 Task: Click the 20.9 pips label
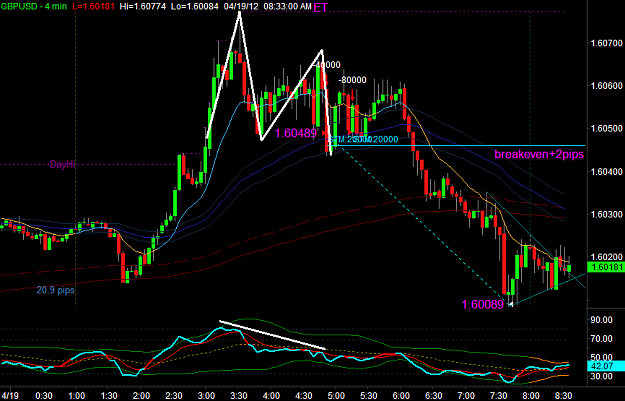point(55,290)
